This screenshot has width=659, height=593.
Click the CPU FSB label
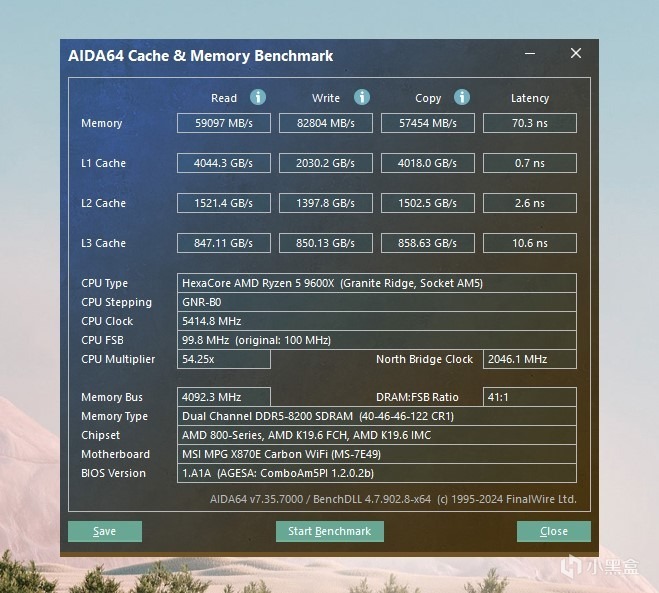[x=102, y=340]
